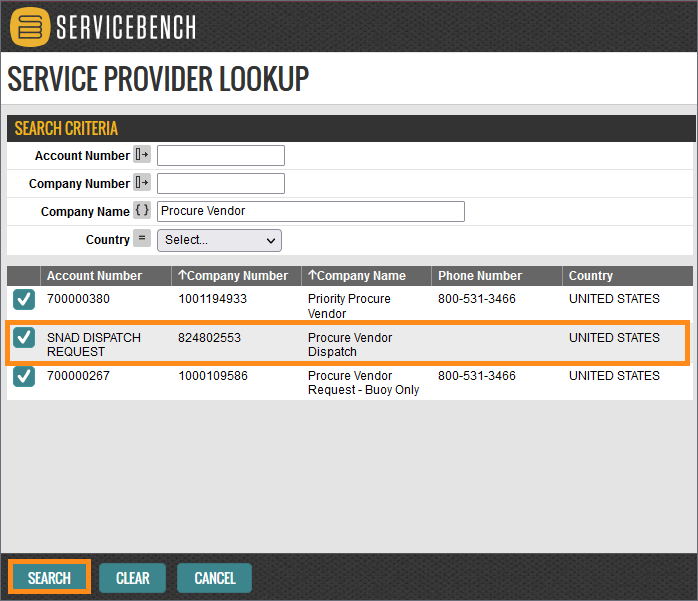Toggle checkbox for account 700000267

[24, 376]
